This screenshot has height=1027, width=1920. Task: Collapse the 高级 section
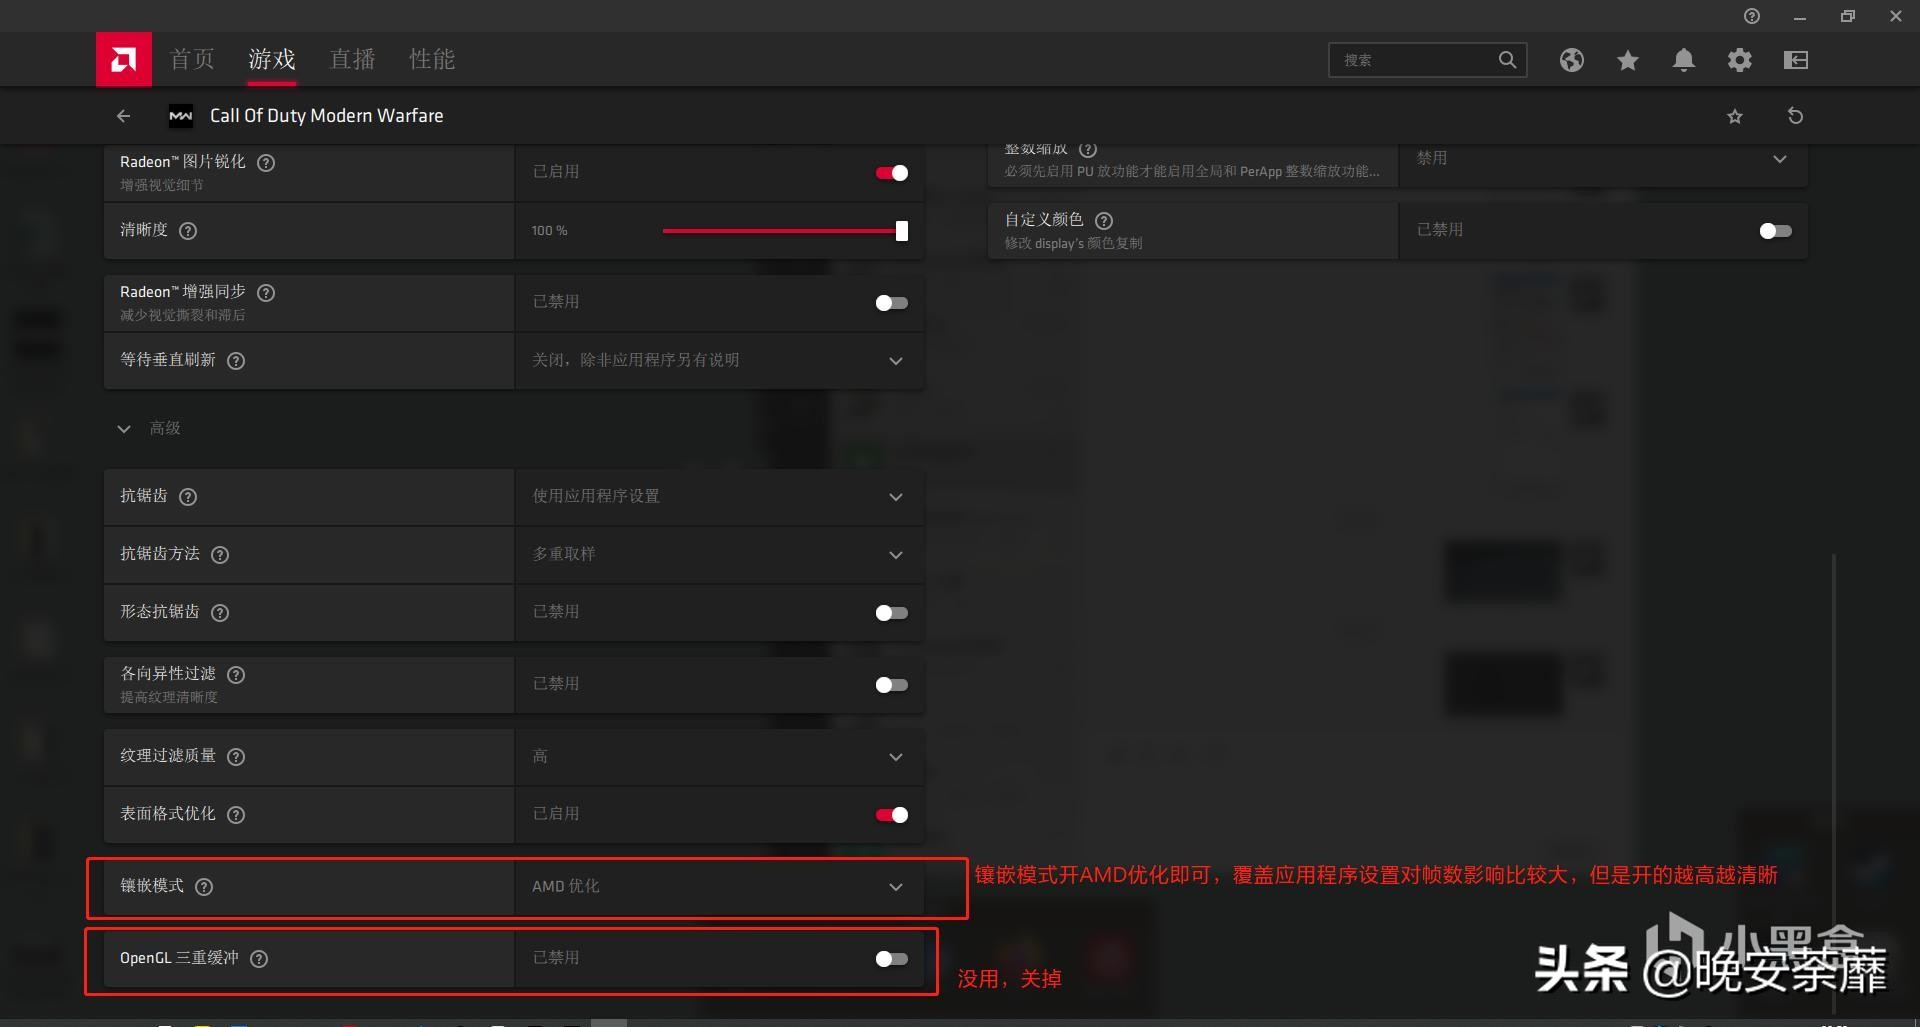tap(124, 428)
